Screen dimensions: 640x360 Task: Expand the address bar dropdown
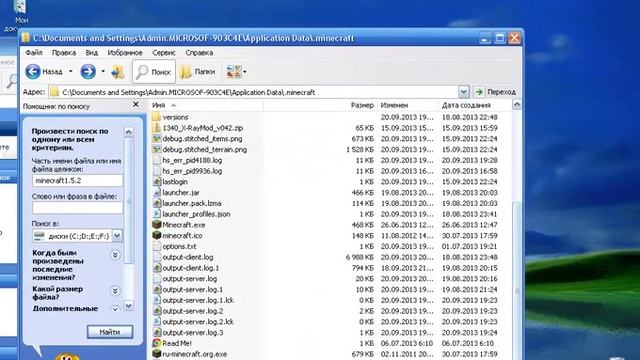pos(463,92)
